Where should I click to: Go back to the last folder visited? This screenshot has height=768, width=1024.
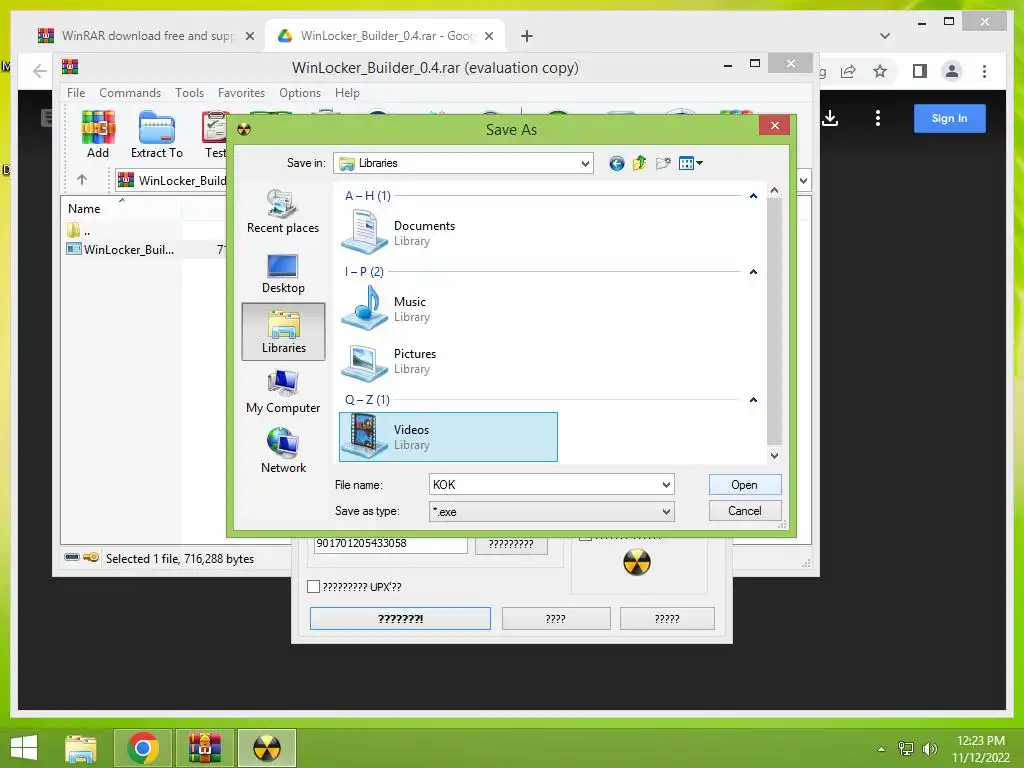pyautogui.click(x=616, y=163)
